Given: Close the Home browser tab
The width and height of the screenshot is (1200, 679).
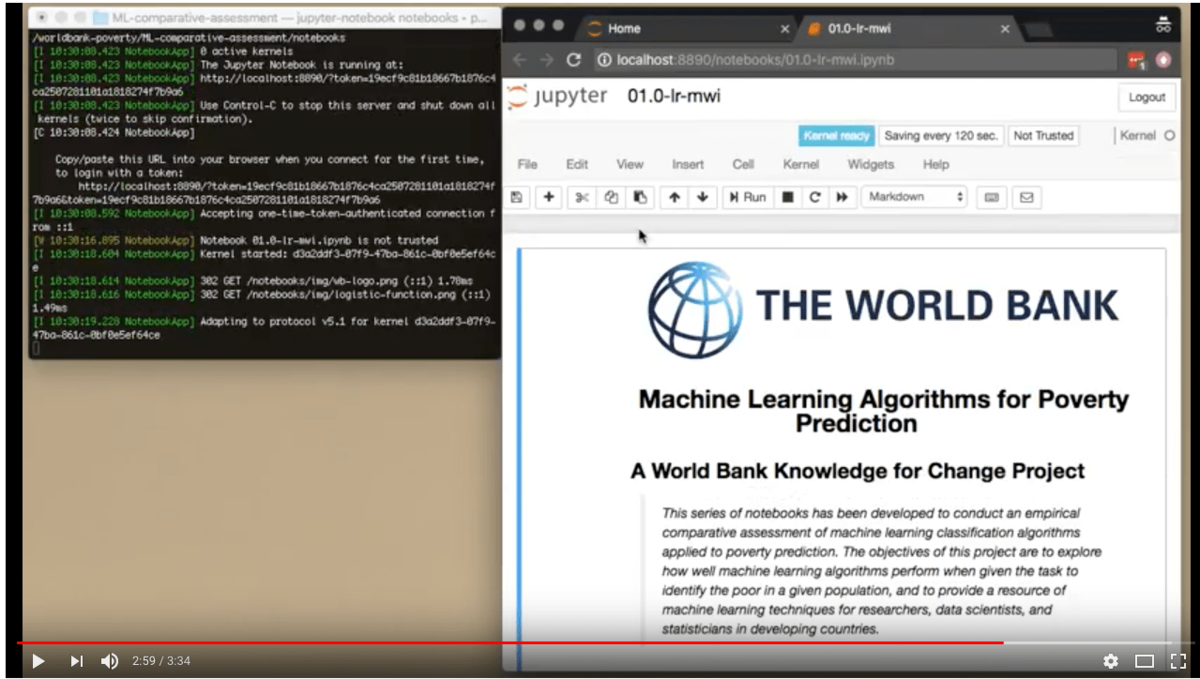Looking at the screenshot, I should click(784, 29).
